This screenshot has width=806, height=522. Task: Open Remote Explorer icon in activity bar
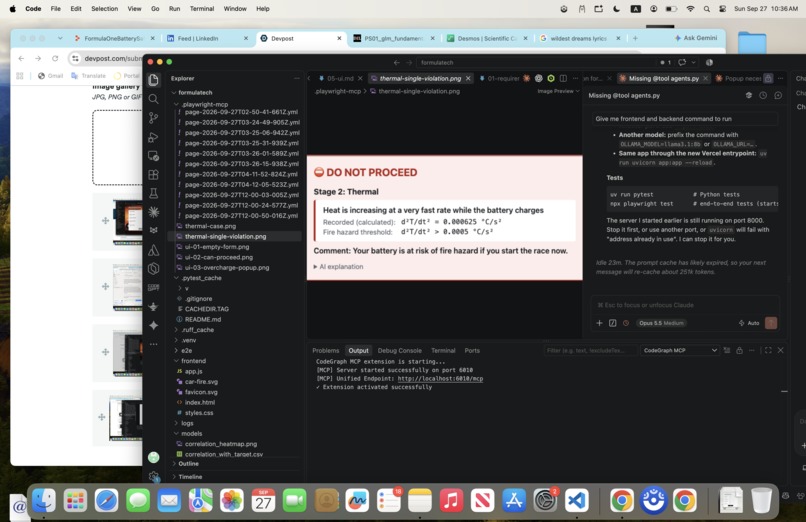[153, 156]
